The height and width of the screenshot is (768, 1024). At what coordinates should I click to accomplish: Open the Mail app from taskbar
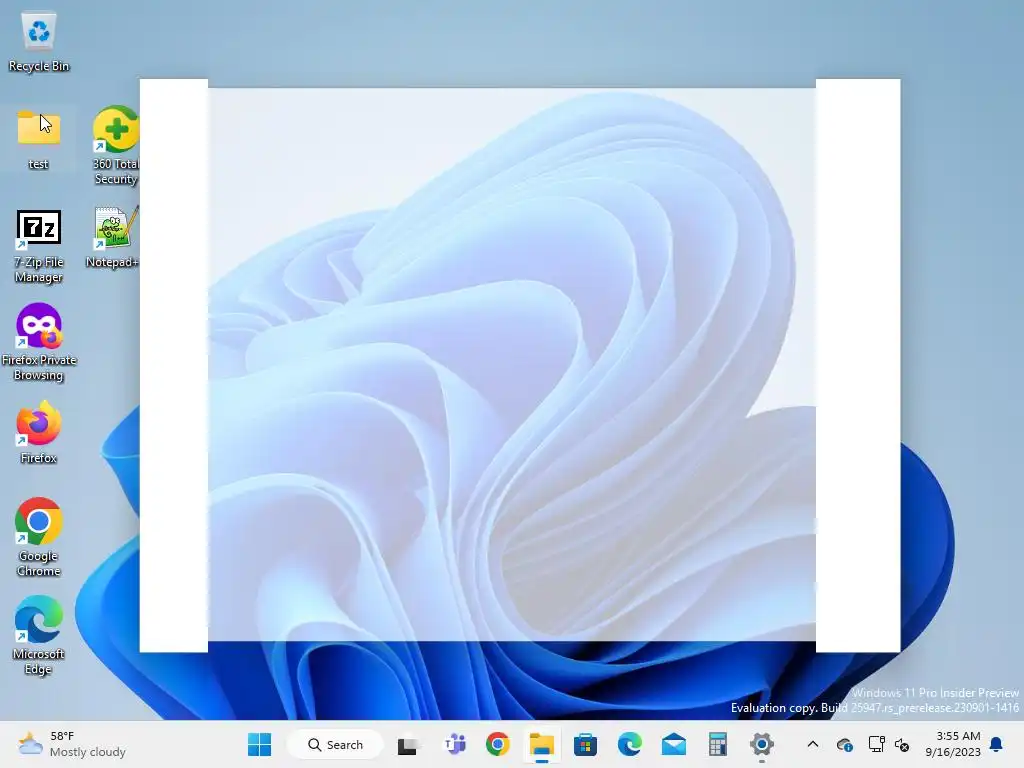pos(673,744)
